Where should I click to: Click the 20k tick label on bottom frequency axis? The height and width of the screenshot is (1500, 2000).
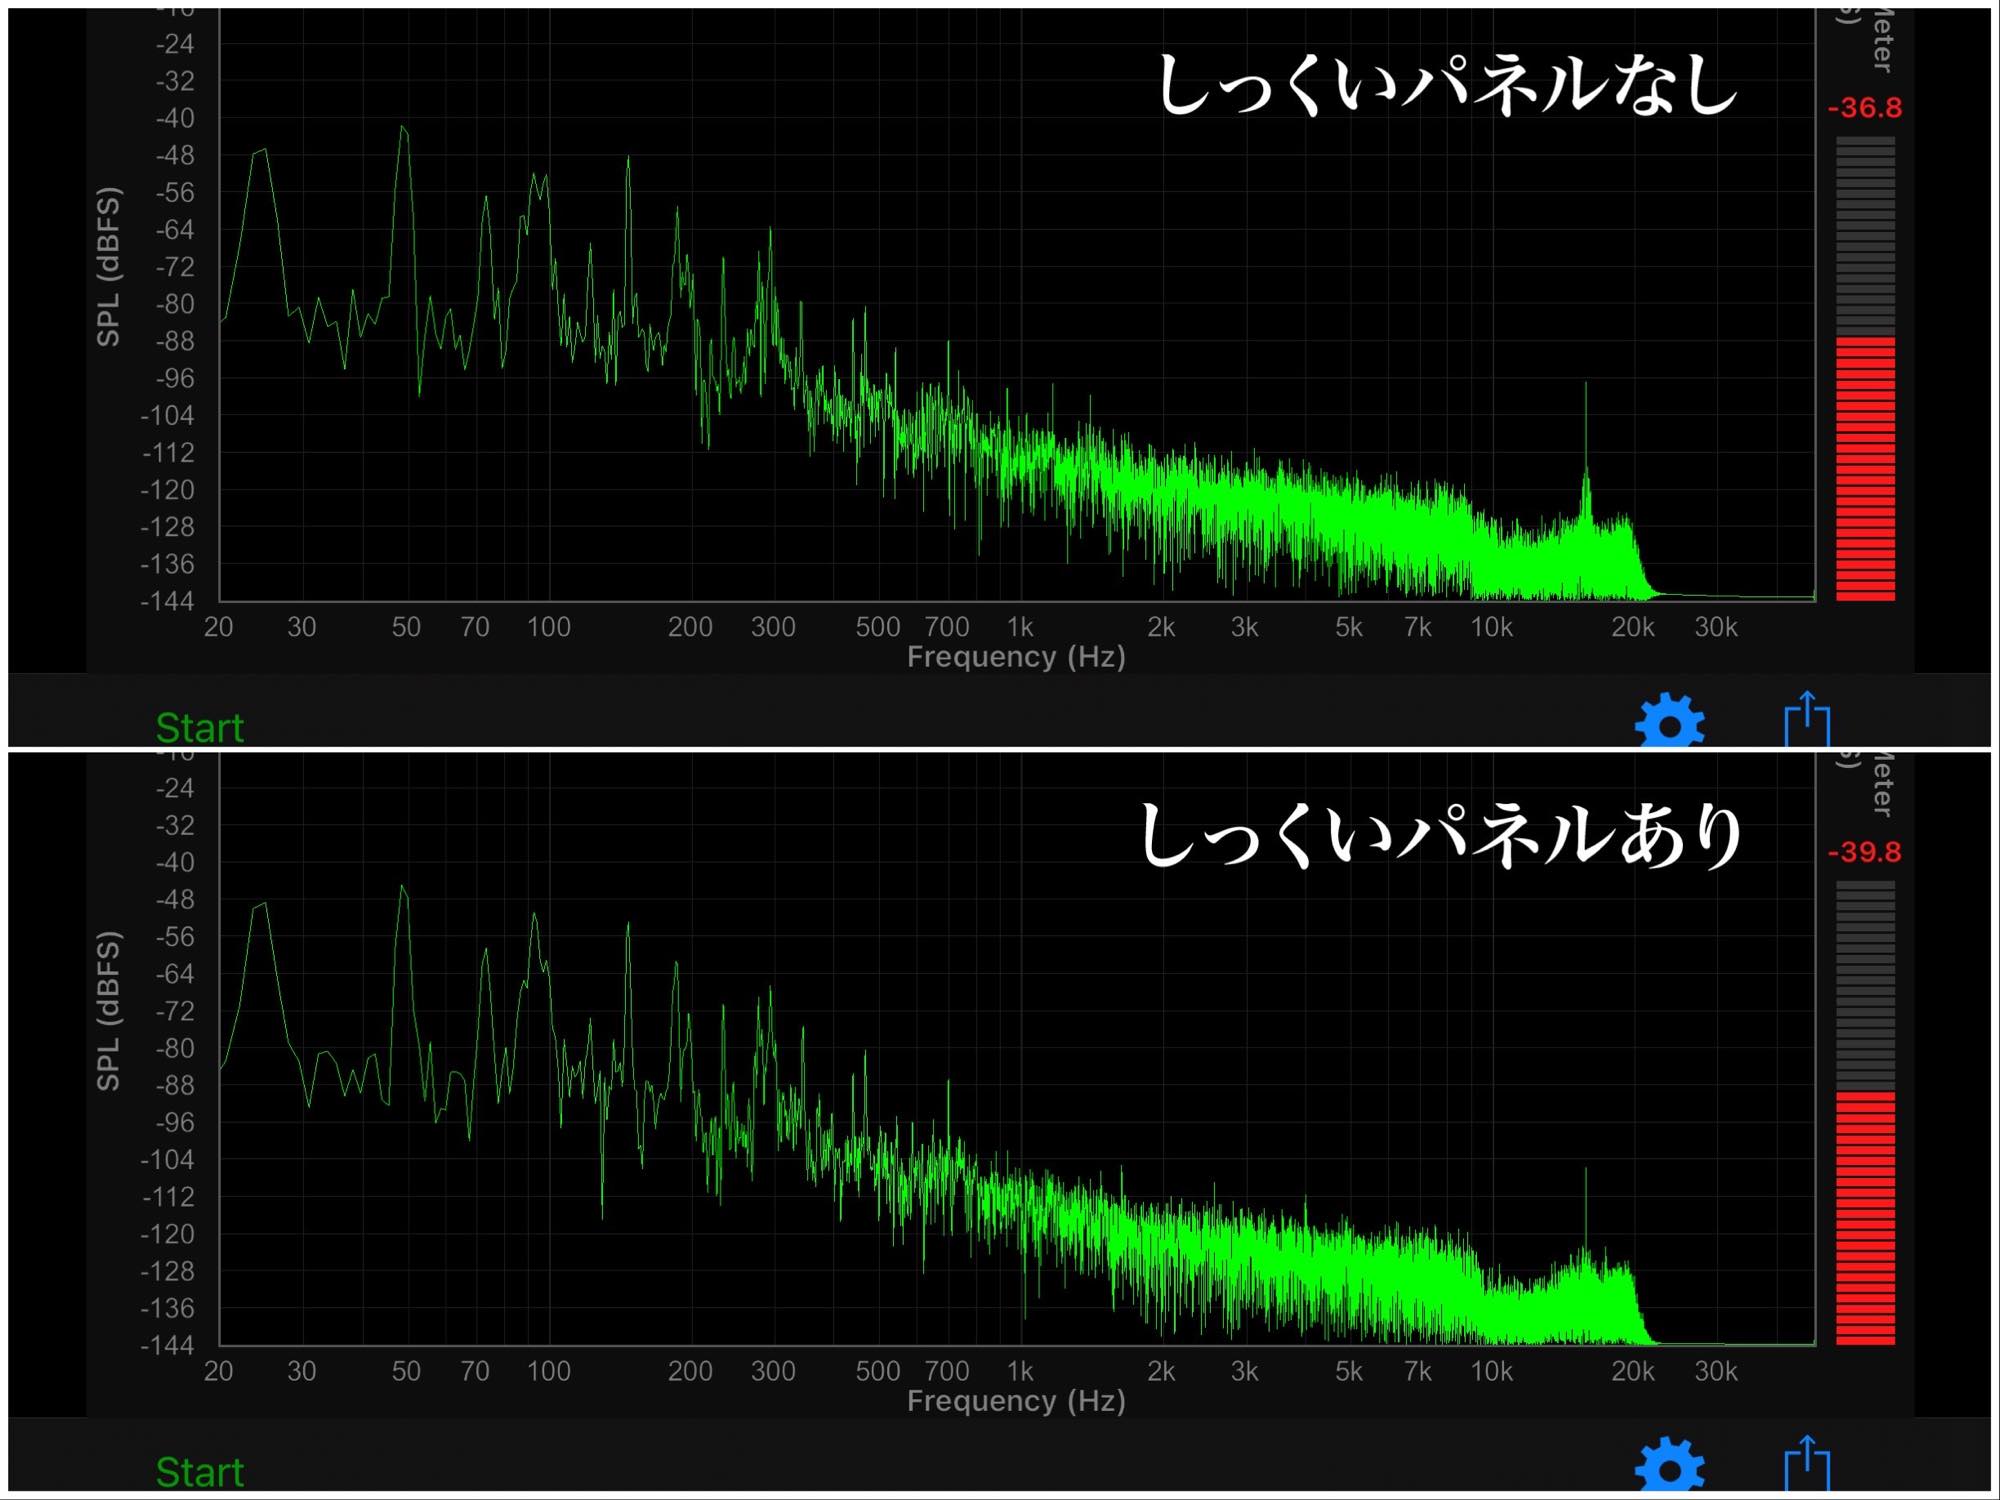(1632, 1371)
